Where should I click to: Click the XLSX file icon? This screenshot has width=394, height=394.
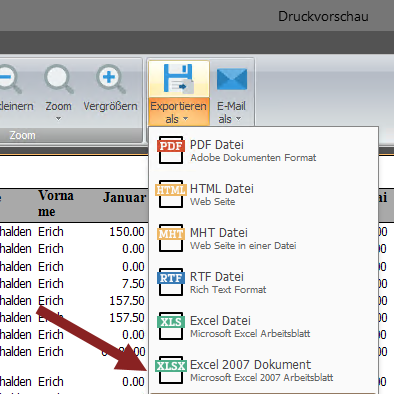click(x=171, y=370)
